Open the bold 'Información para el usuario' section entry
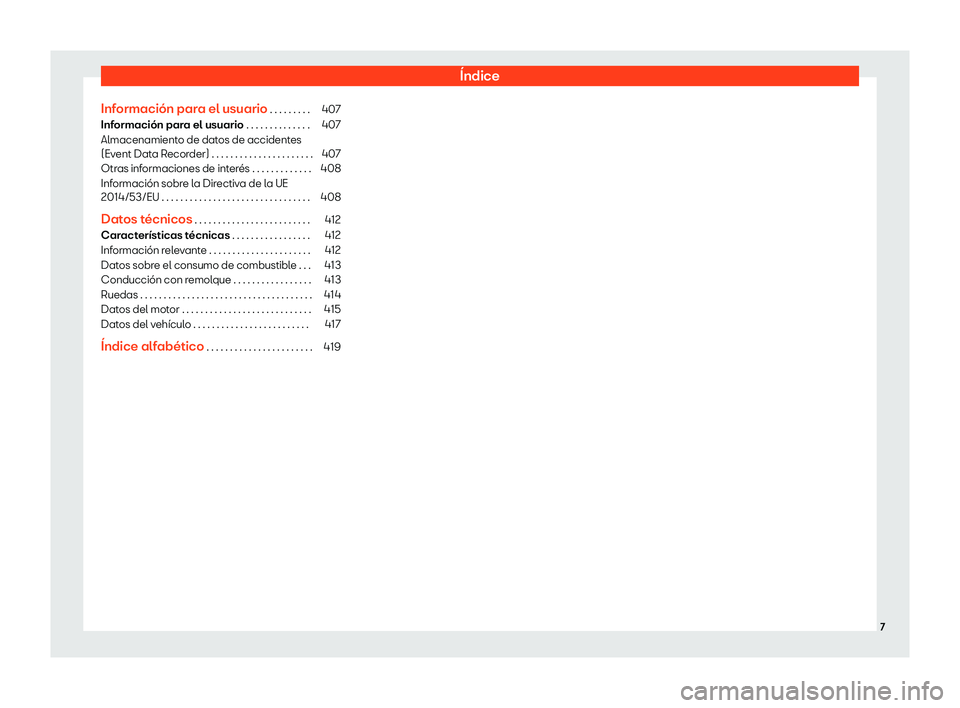Image resolution: width=960 pixels, height=708 pixels. (x=172, y=125)
